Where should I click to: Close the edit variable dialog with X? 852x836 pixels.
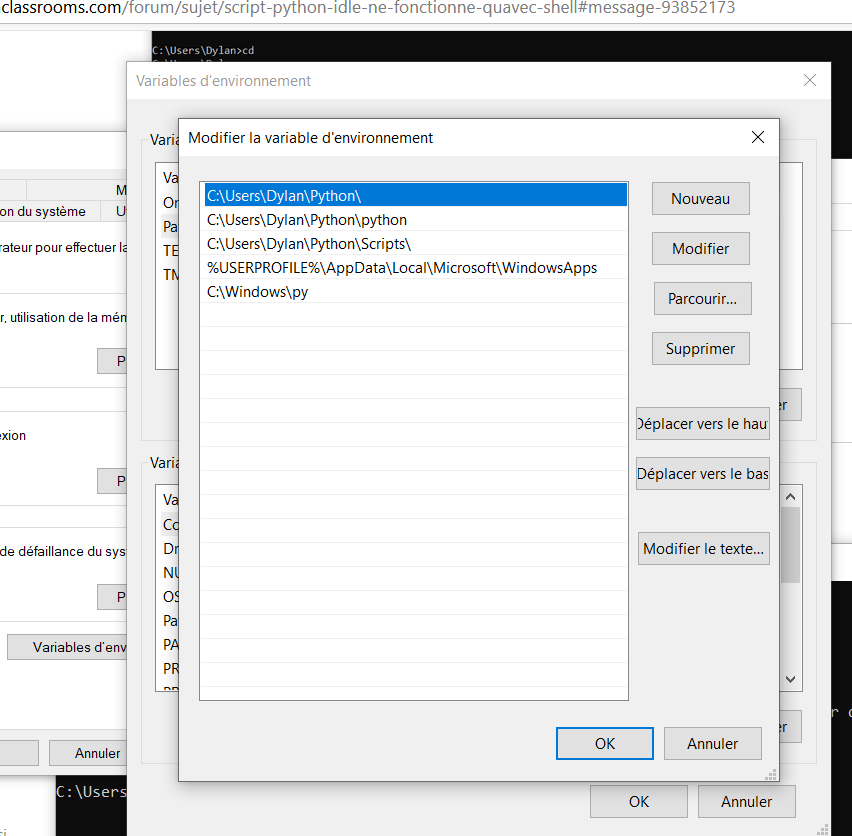pos(757,137)
